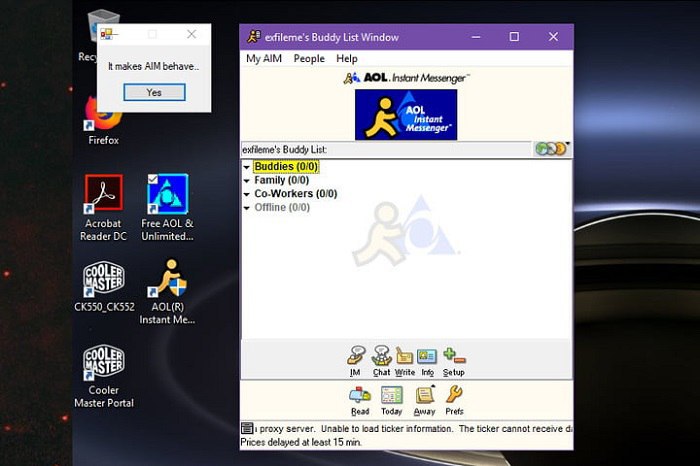Screen dimensions: 700x466
Task: Maximize the Buddy List Window
Action: tap(514, 37)
